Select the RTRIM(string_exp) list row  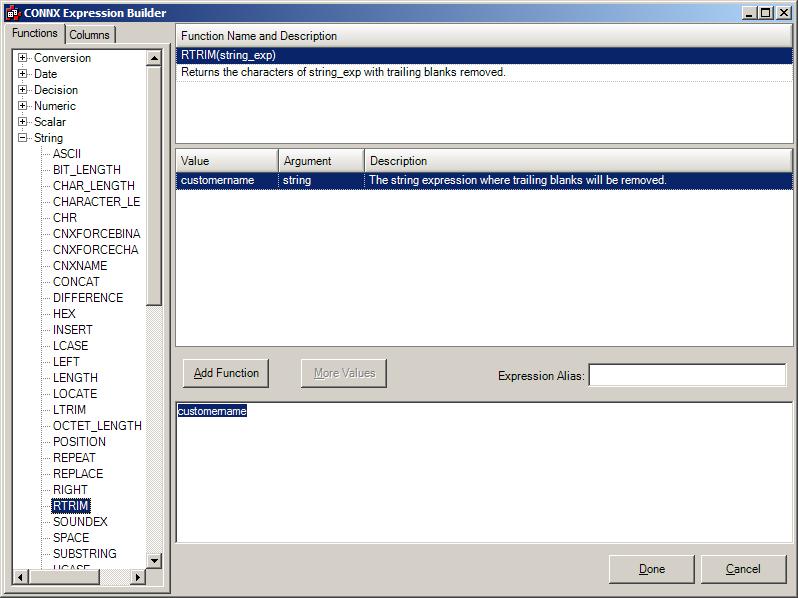pyautogui.click(x=484, y=55)
